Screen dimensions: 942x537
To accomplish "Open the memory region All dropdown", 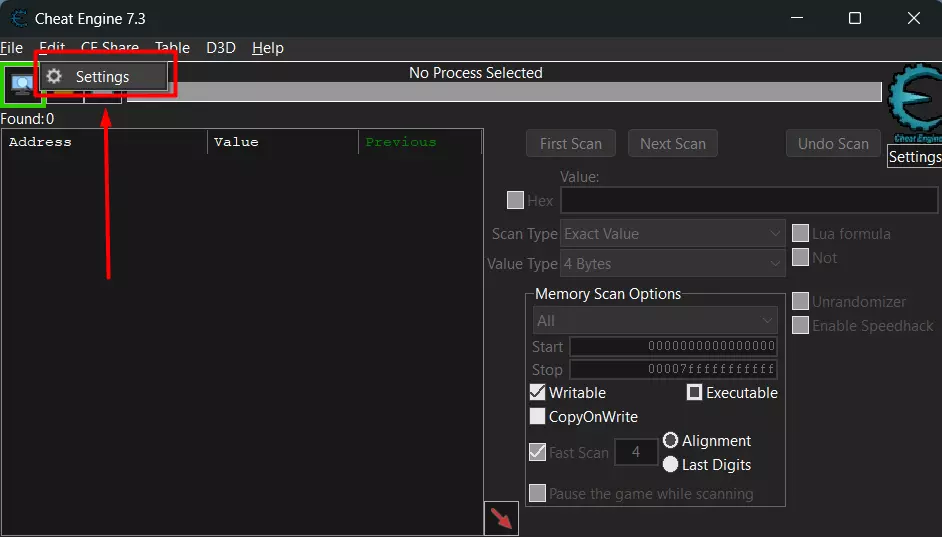I will (655, 321).
